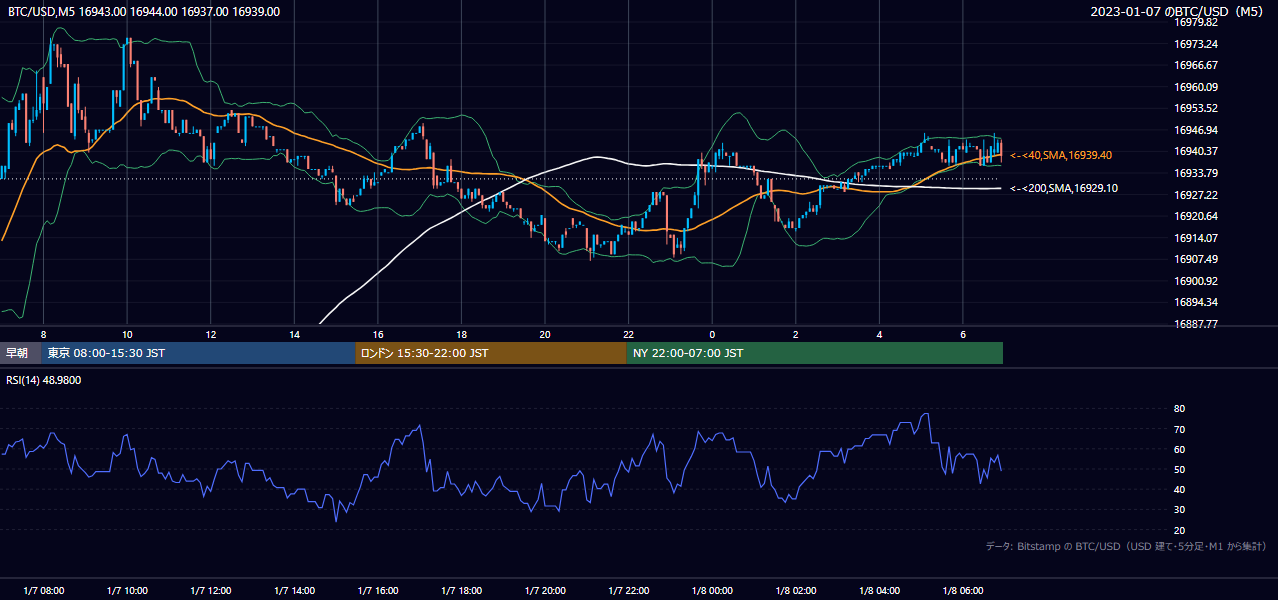Click the price axis label 16979.82
Viewport: 1278px width, 600px height.
coord(1196,22)
